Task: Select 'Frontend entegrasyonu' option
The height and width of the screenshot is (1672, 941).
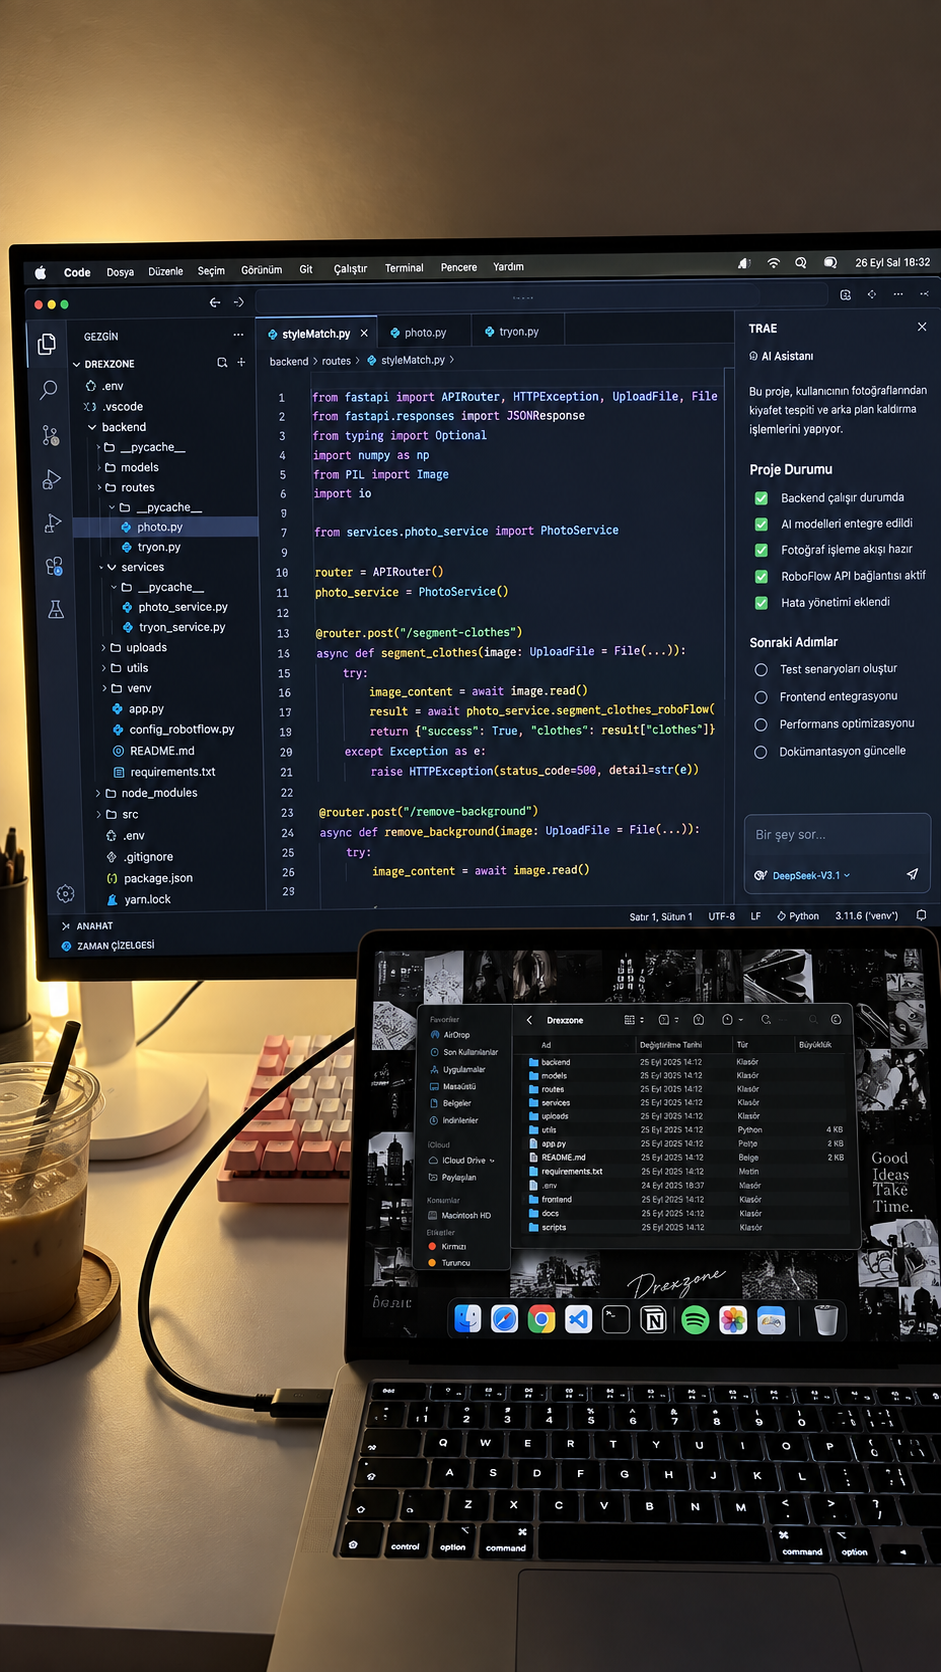Action: [761, 697]
